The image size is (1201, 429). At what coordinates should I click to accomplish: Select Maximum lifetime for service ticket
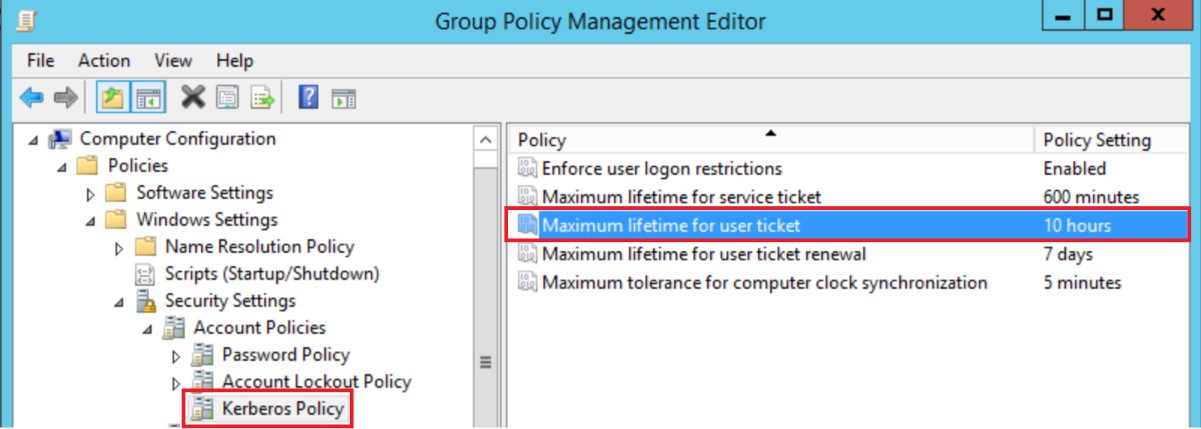coord(681,197)
